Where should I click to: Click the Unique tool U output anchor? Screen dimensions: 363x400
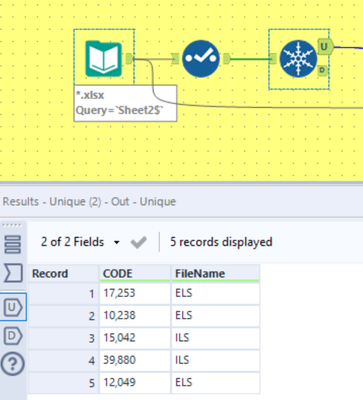(325, 47)
